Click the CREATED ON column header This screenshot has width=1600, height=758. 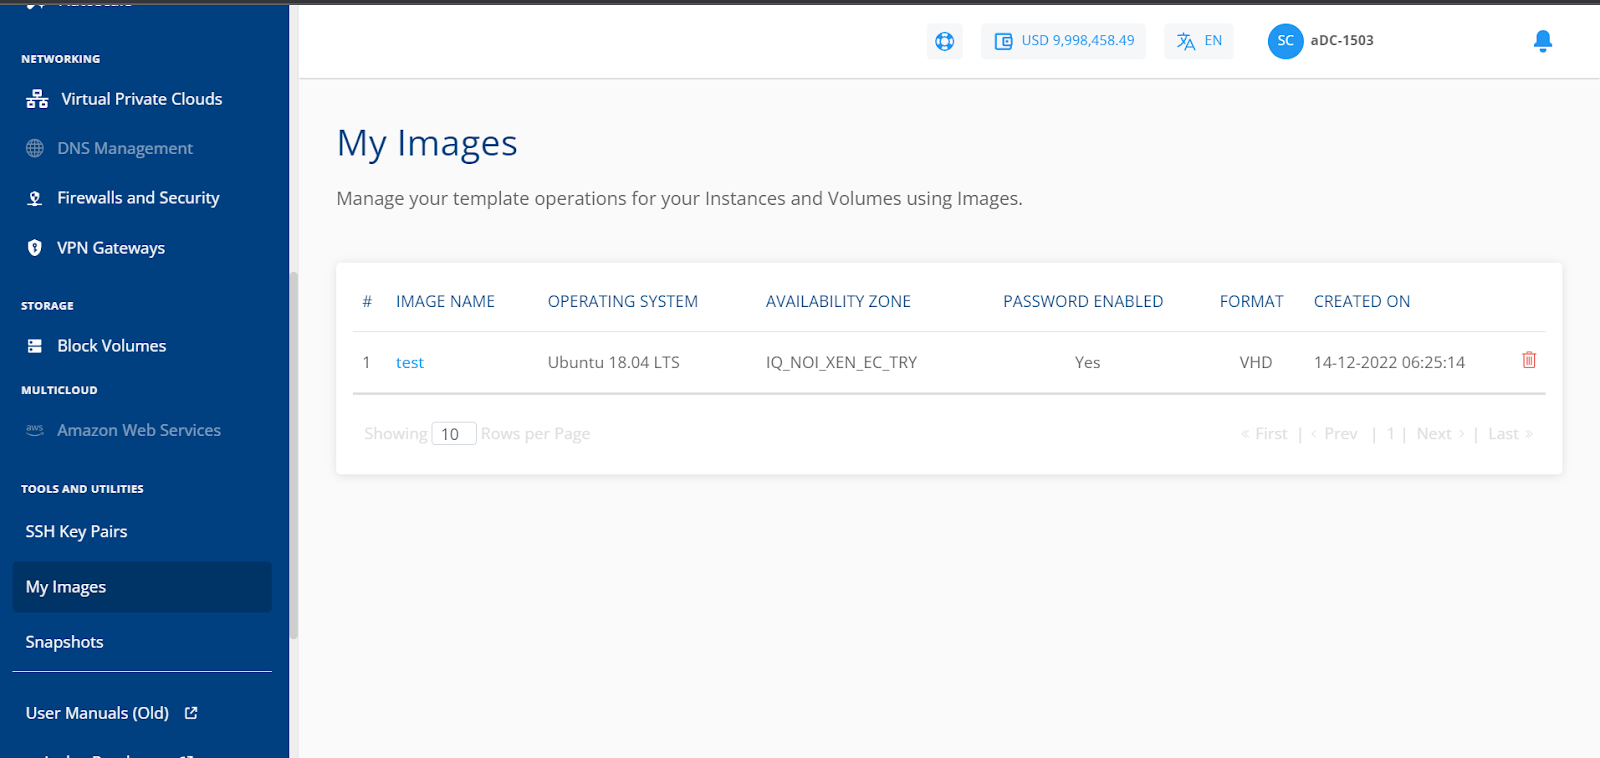pos(1362,302)
